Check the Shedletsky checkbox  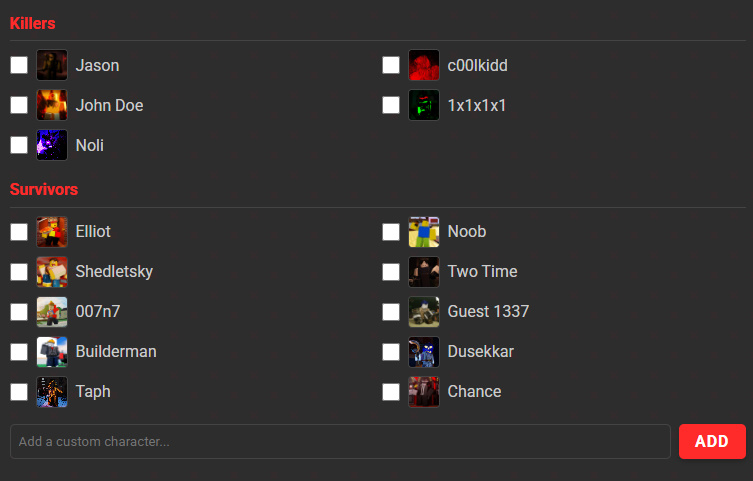coord(19,272)
